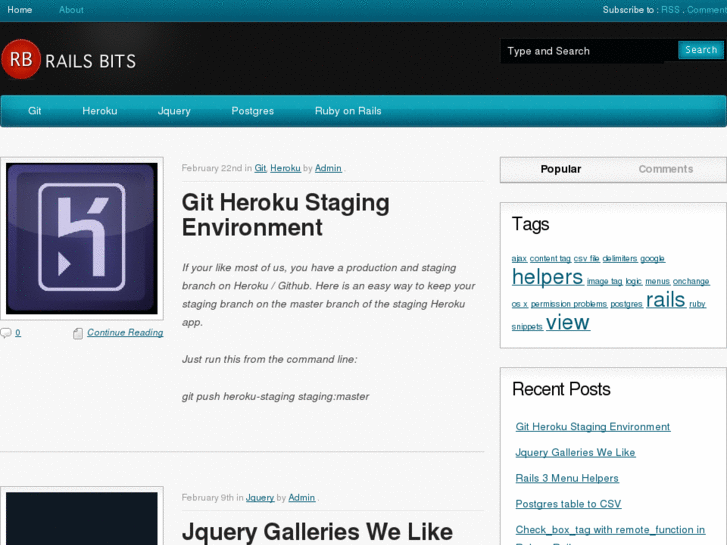Select the permission problems tag
Image resolution: width=727 pixels, height=545 pixels.
[x=568, y=304]
